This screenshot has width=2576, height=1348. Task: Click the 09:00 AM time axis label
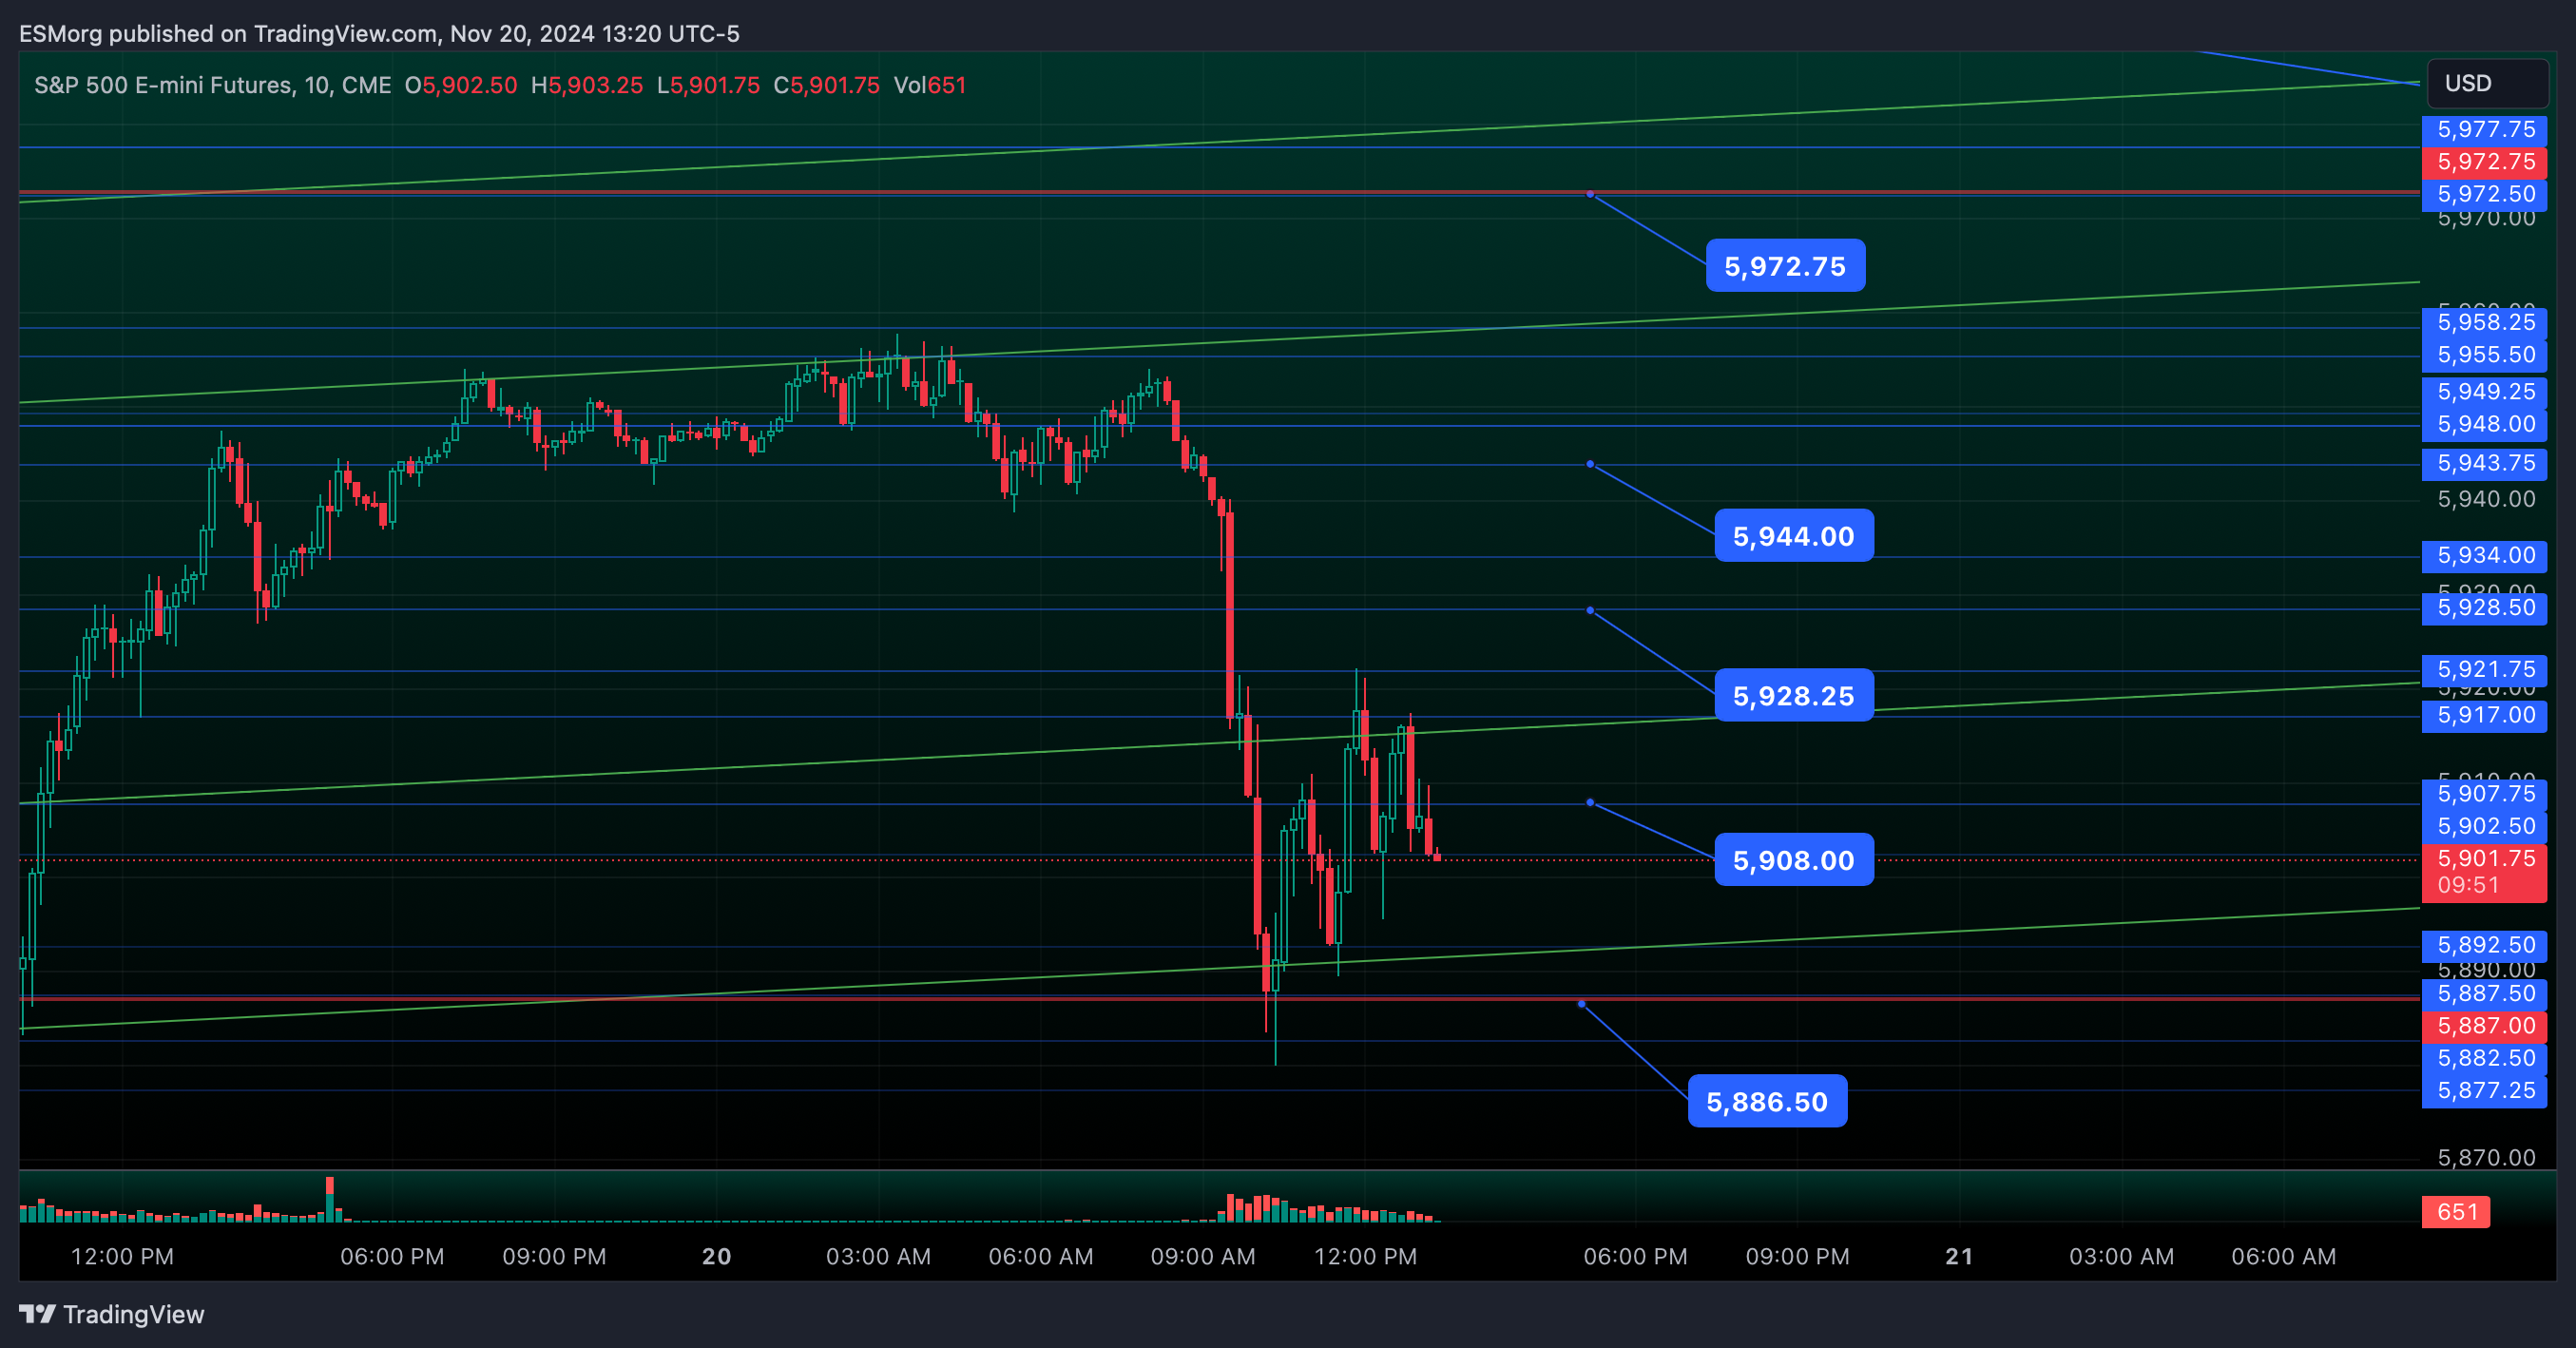[x=1203, y=1257]
